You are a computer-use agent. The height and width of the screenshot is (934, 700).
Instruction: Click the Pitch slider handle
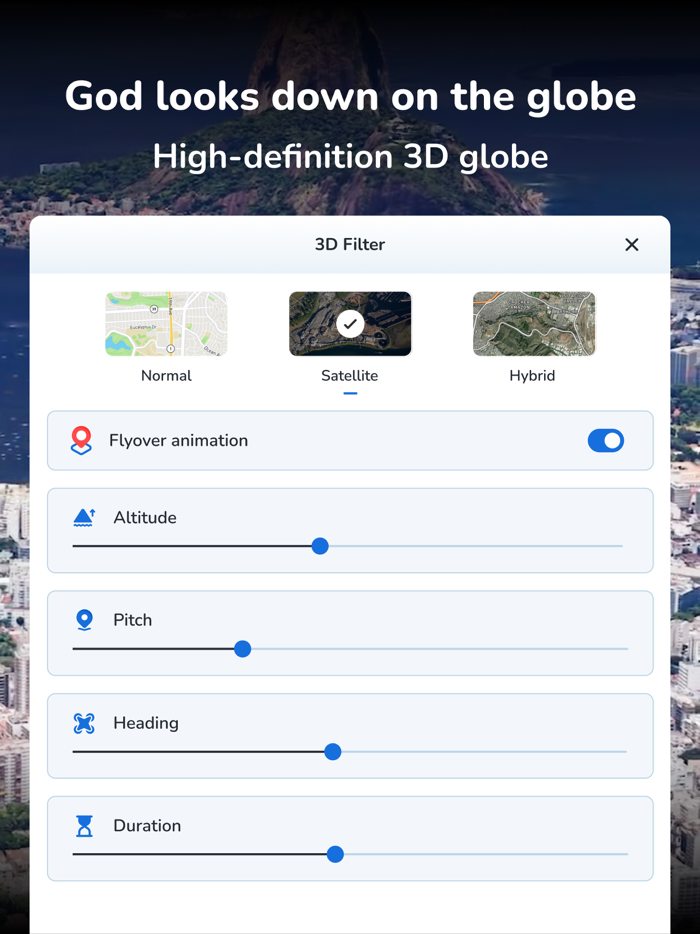(x=242, y=649)
